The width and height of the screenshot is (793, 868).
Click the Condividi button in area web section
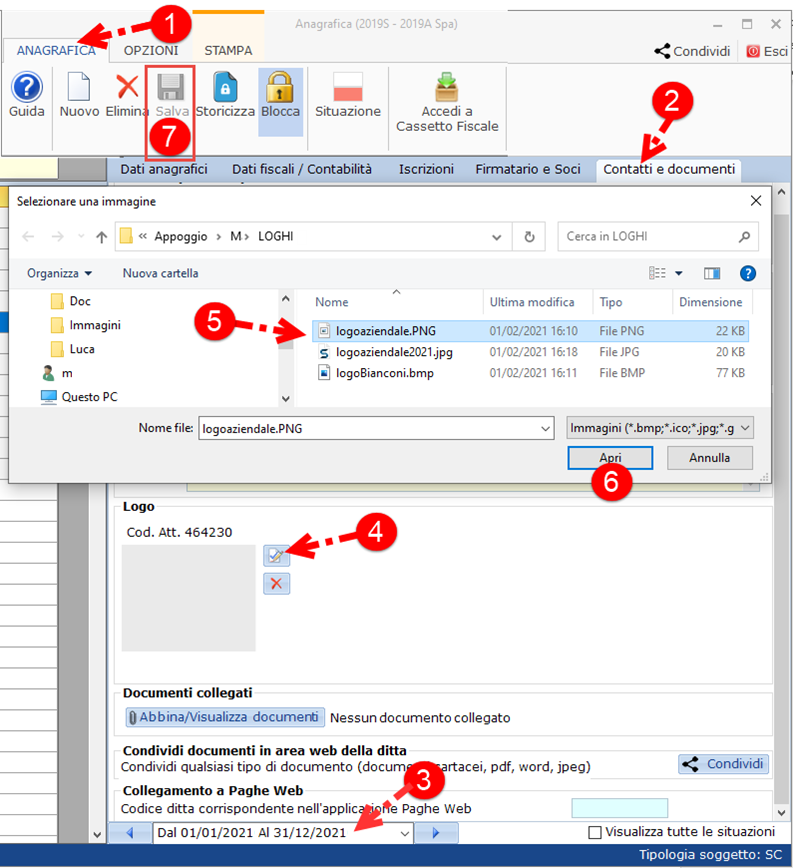click(x=723, y=764)
